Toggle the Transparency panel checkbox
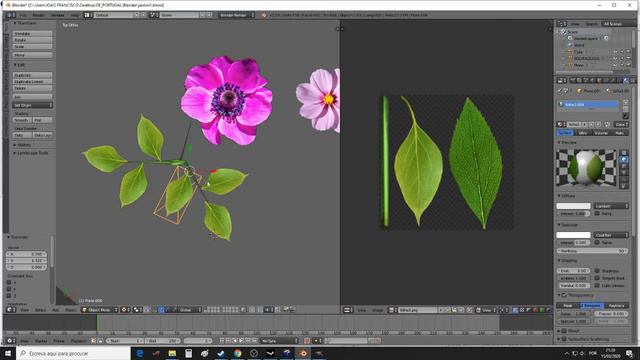Viewport: 640px width, 360px height. (x=564, y=295)
